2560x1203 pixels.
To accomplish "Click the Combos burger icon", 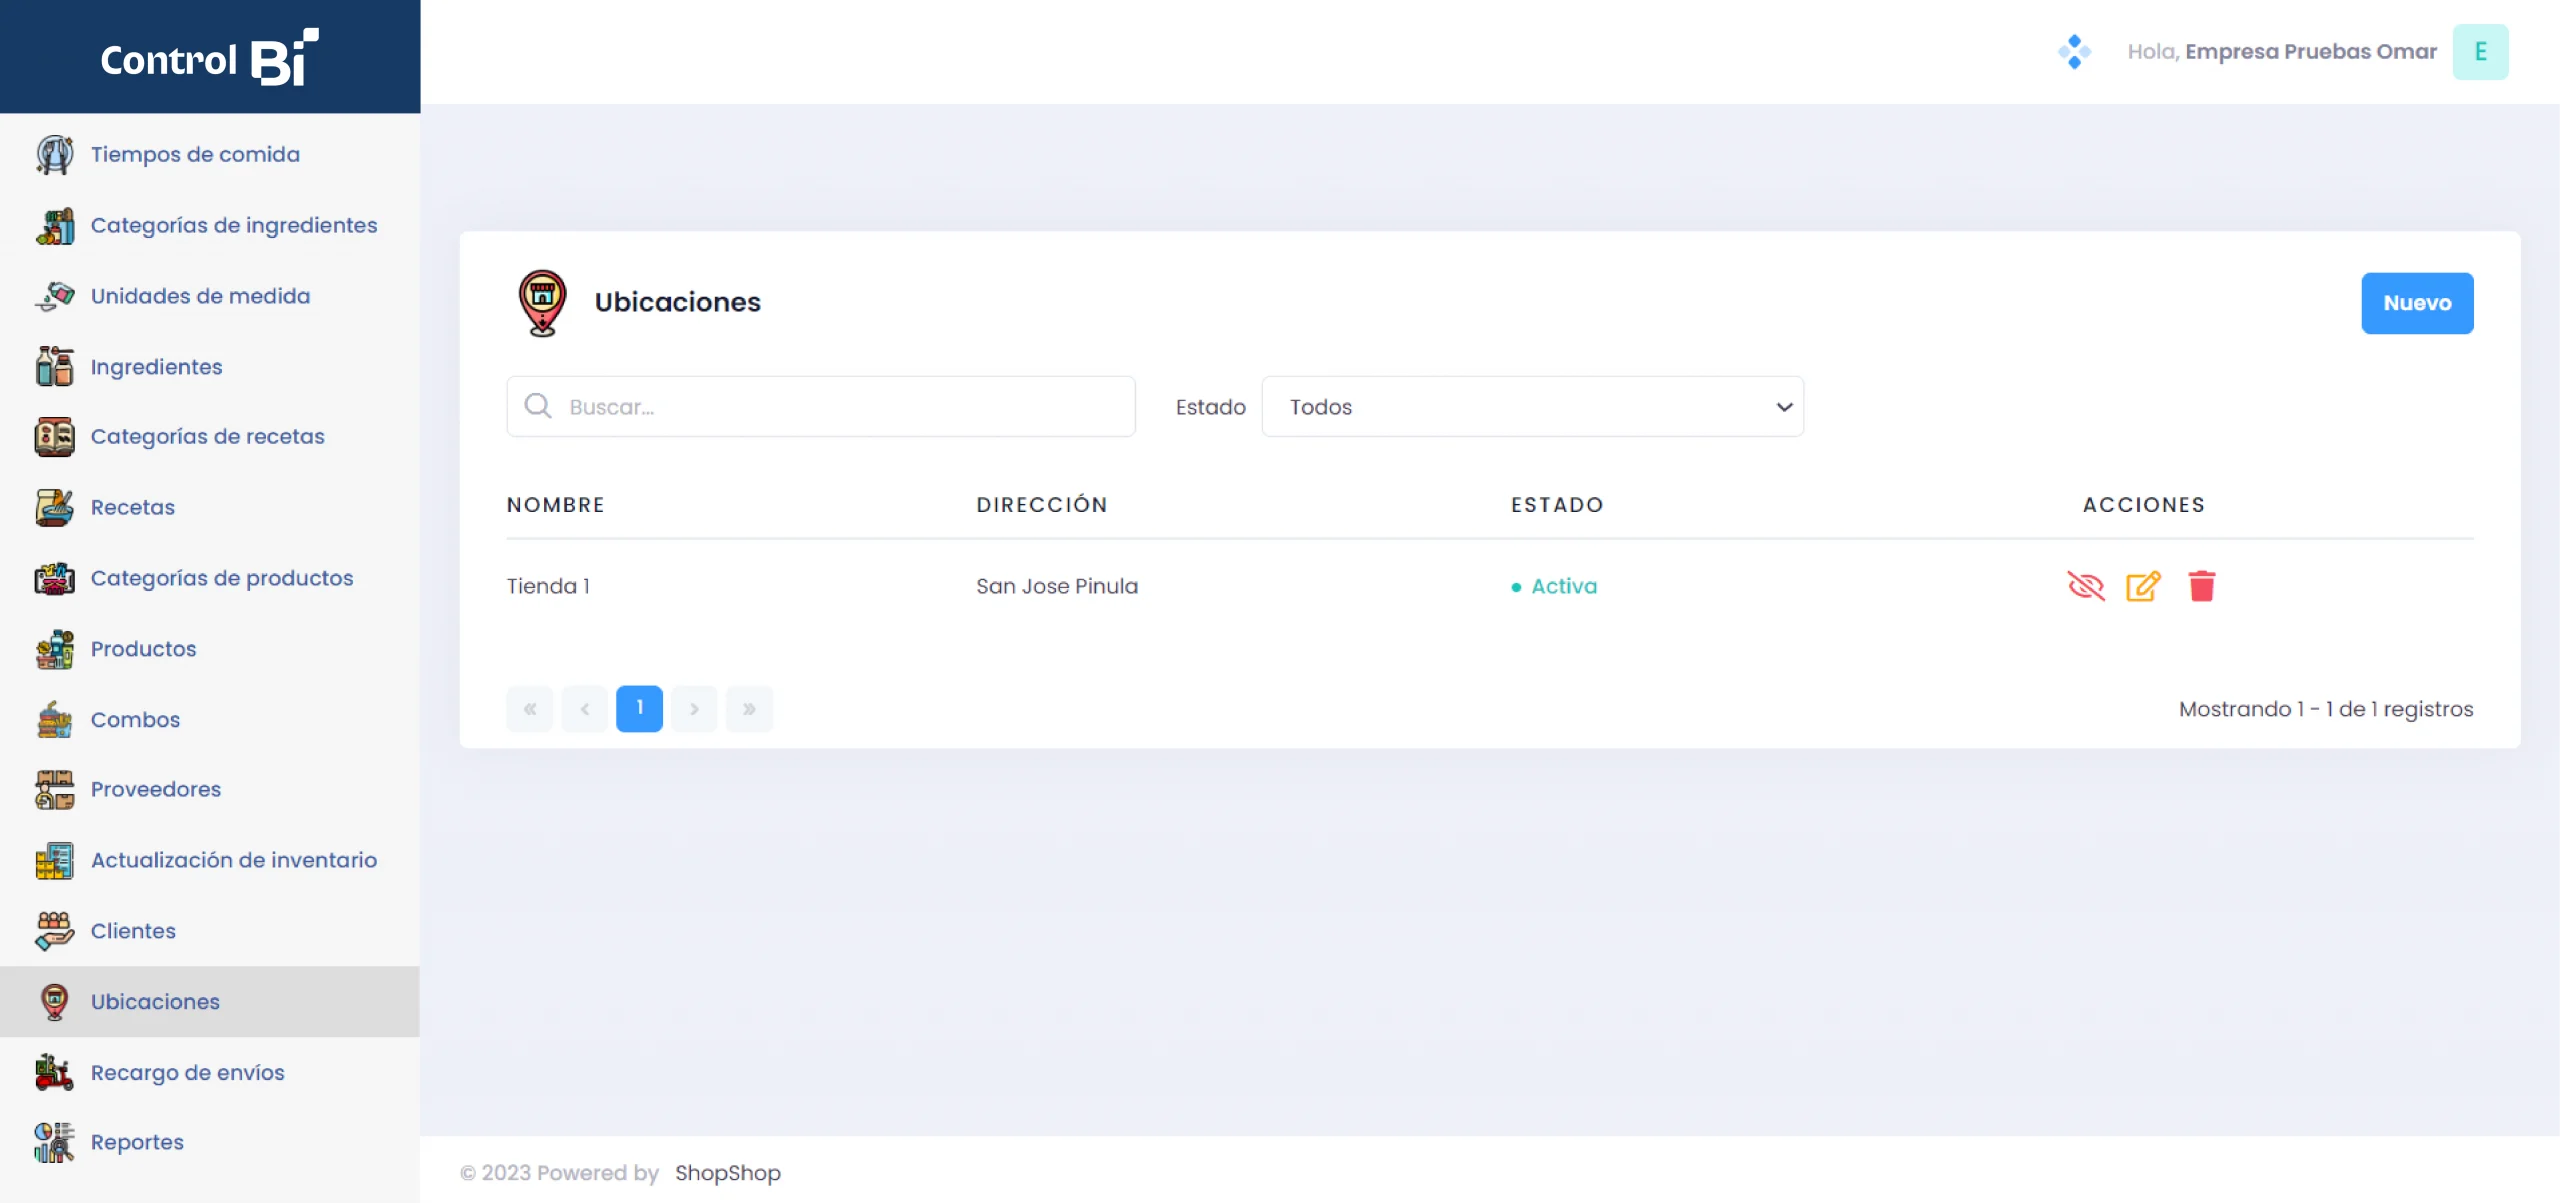I will pos(54,720).
